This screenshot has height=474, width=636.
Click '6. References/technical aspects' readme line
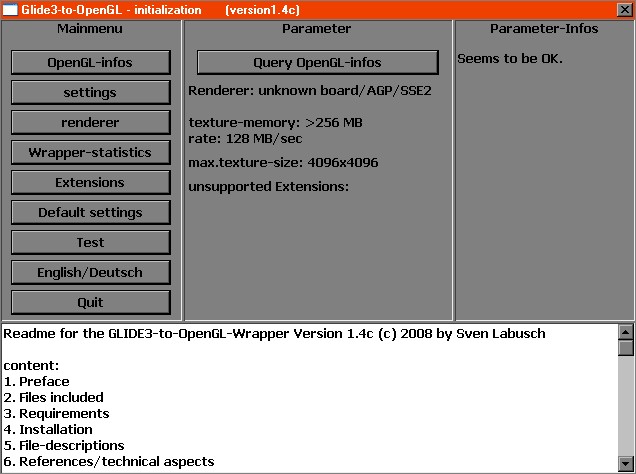pyautogui.click(x=108, y=461)
